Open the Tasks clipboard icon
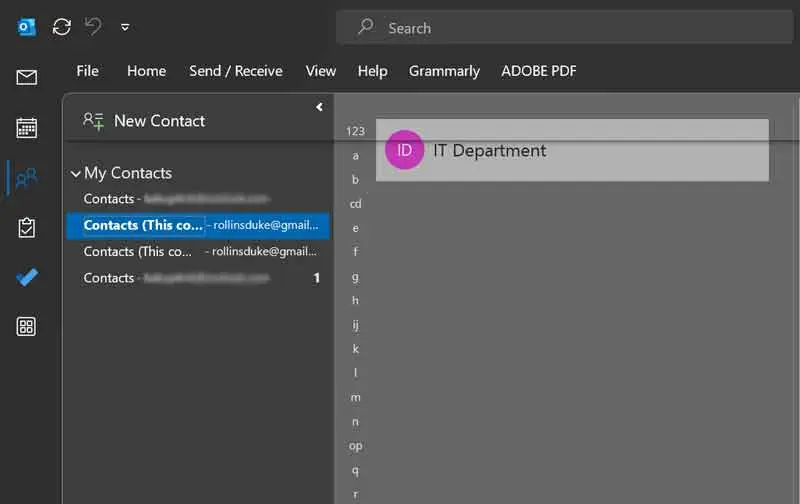800x504 pixels. click(x=27, y=228)
